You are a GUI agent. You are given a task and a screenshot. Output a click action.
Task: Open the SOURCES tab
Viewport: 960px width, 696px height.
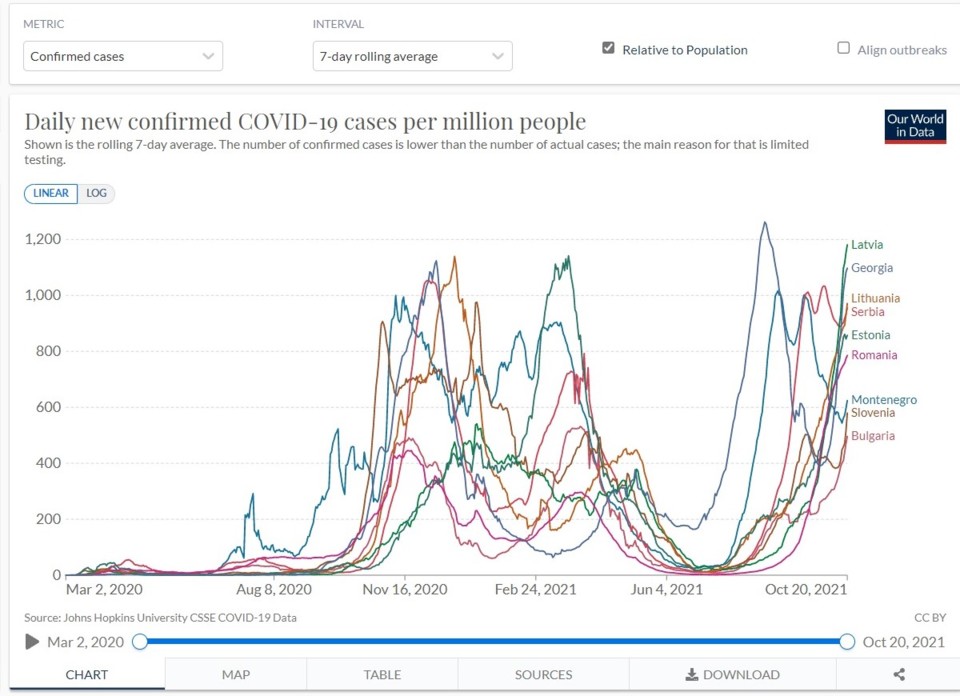pos(543,675)
